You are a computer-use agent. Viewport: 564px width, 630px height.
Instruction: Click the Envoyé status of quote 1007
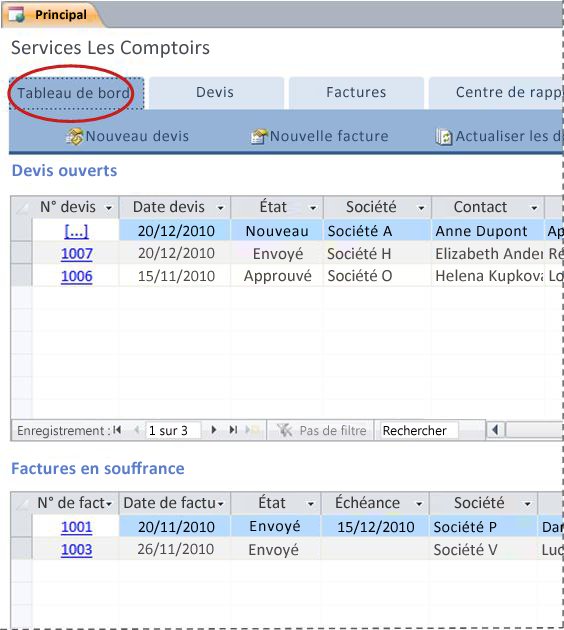pos(277,254)
